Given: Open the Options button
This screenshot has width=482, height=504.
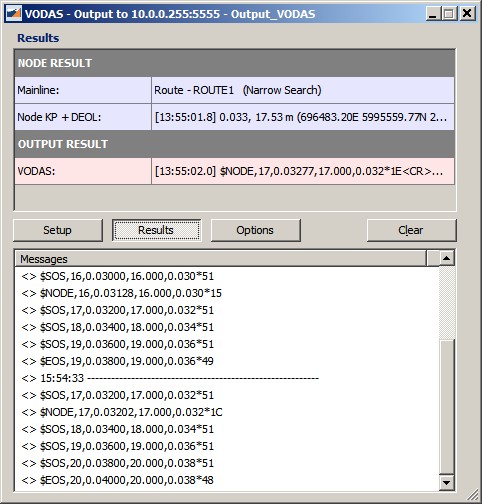Looking at the screenshot, I should (x=256, y=230).
